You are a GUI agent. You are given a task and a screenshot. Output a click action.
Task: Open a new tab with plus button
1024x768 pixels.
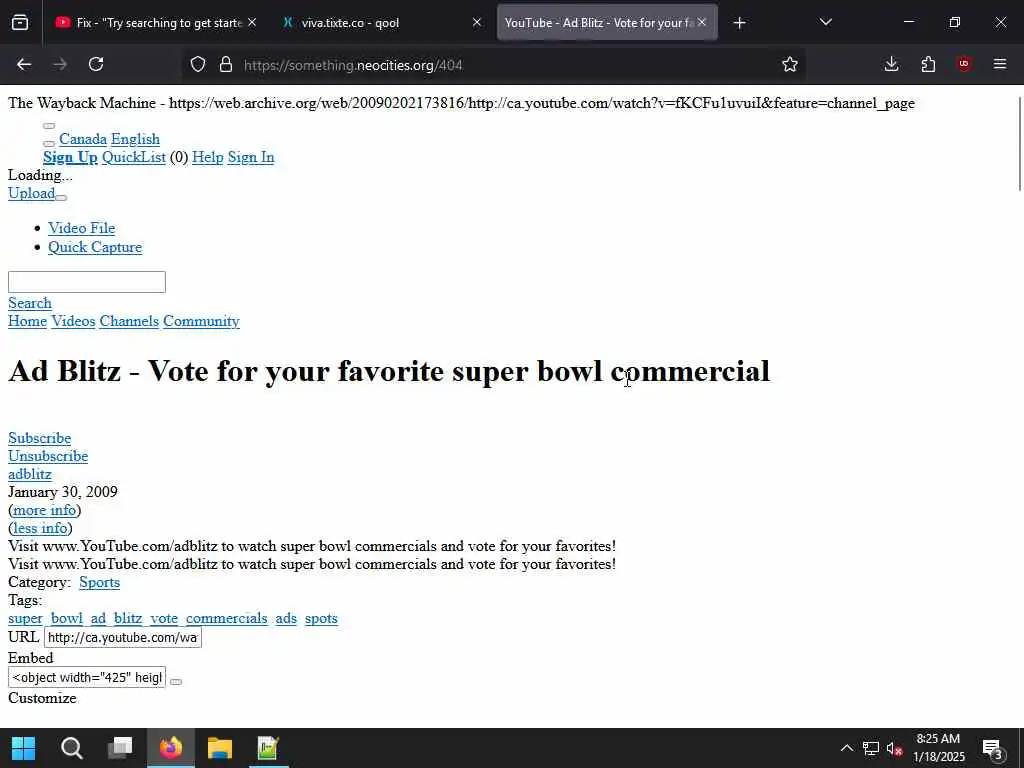(739, 23)
